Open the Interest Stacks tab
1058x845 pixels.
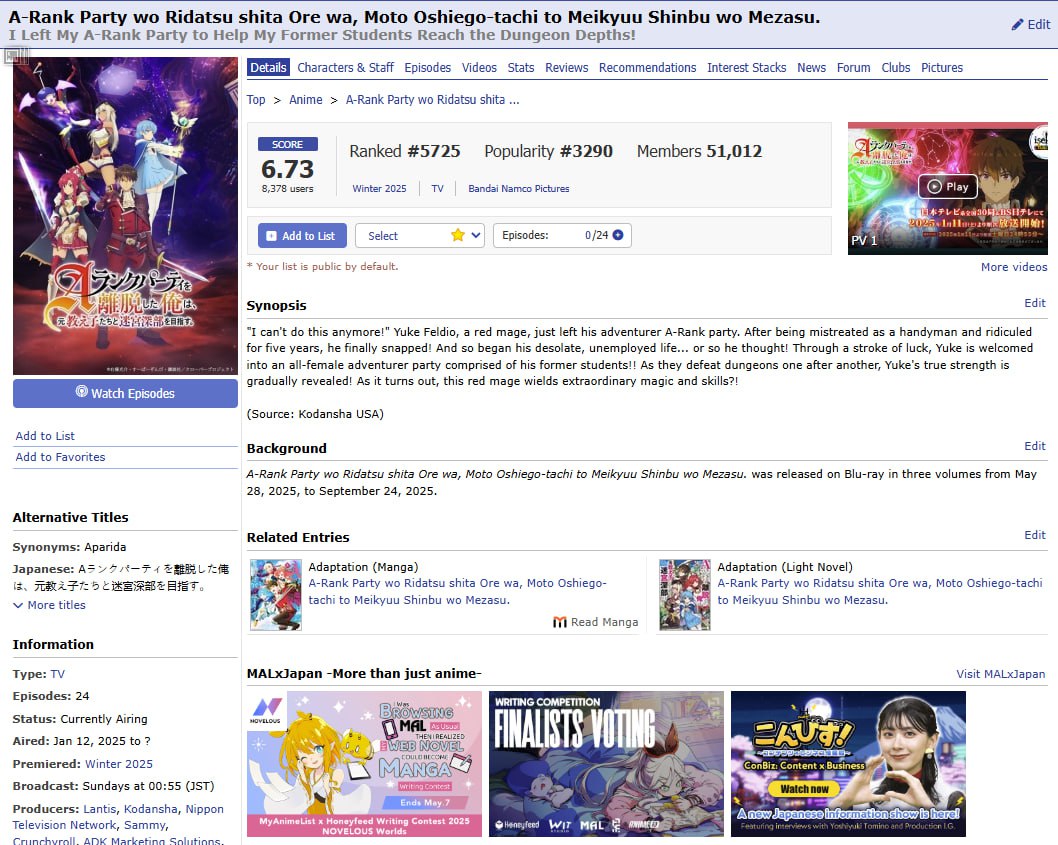pyautogui.click(x=747, y=67)
